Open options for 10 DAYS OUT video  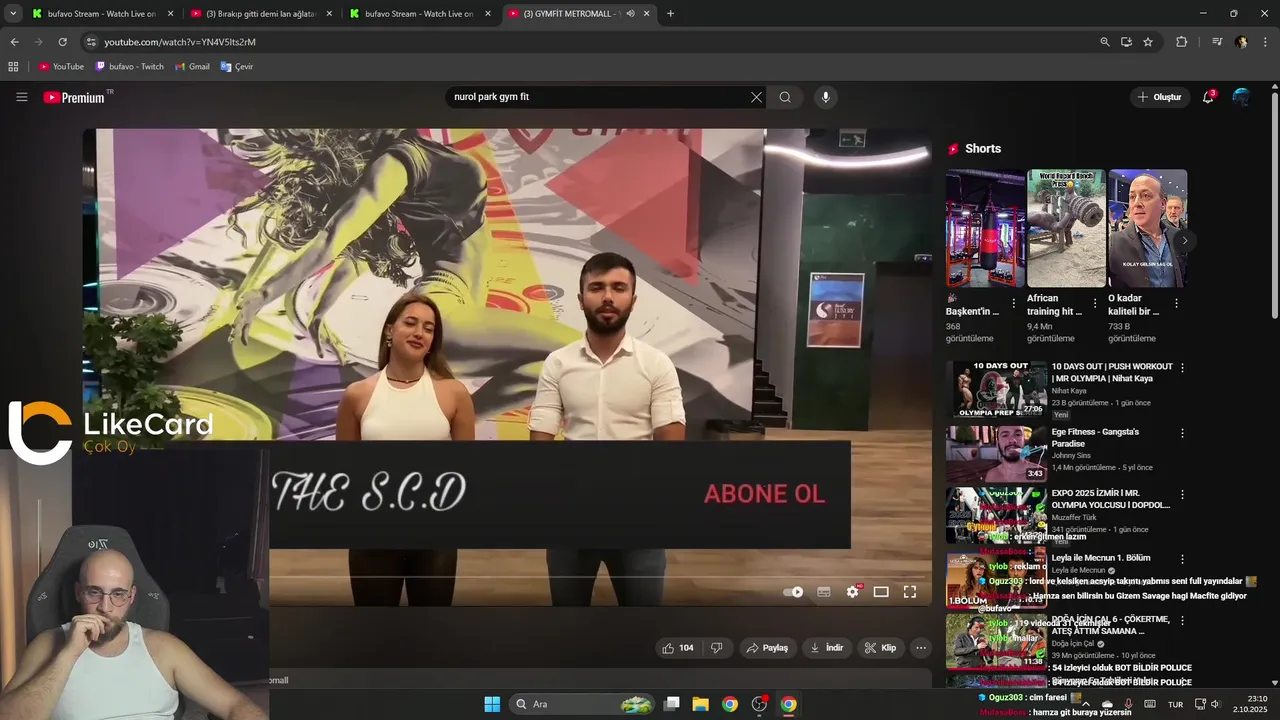[x=1182, y=368]
